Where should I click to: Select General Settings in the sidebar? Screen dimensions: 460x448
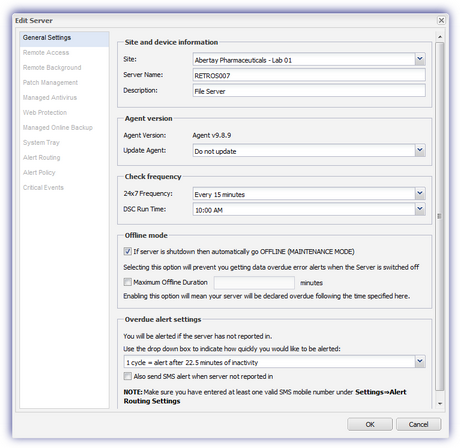pos(64,38)
